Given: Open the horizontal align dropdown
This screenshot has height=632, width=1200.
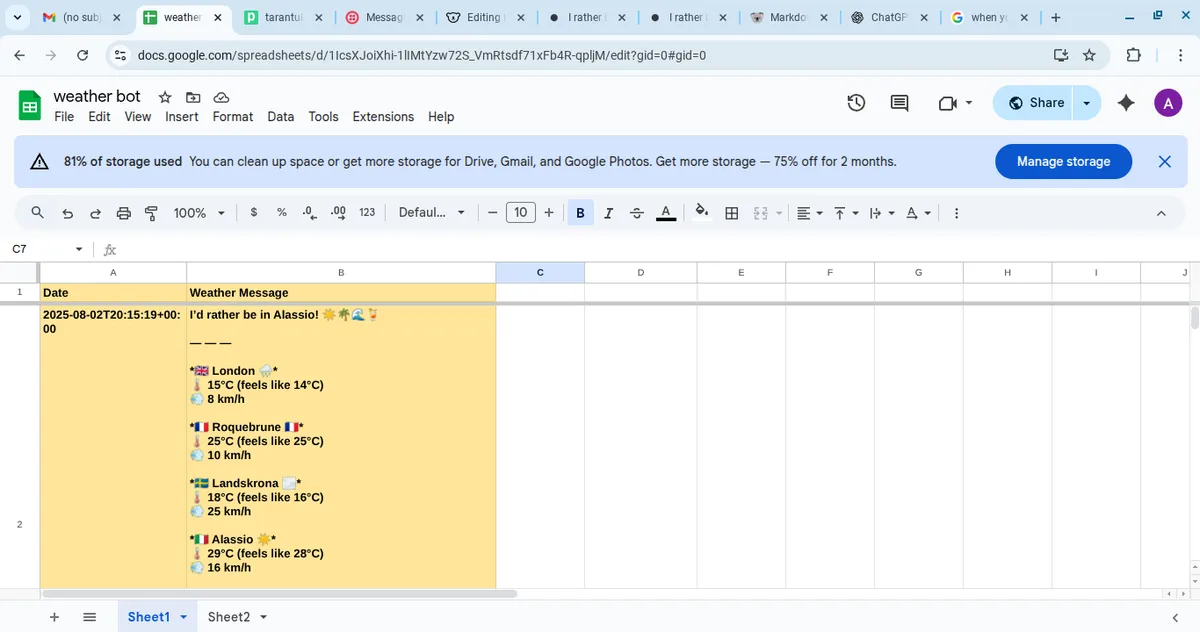Looking at the screenshot, I should pos(809,213).
